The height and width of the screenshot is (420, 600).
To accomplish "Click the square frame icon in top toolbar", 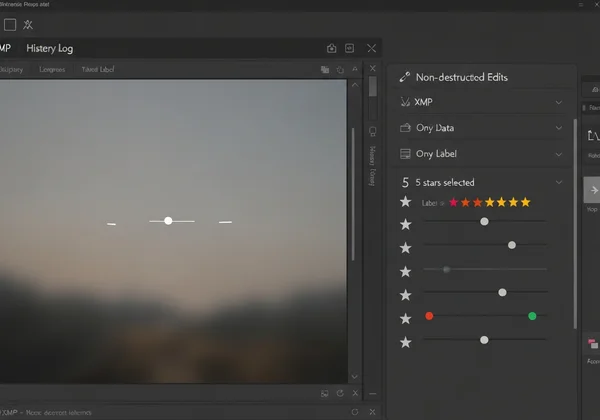I will coord(10,25).
